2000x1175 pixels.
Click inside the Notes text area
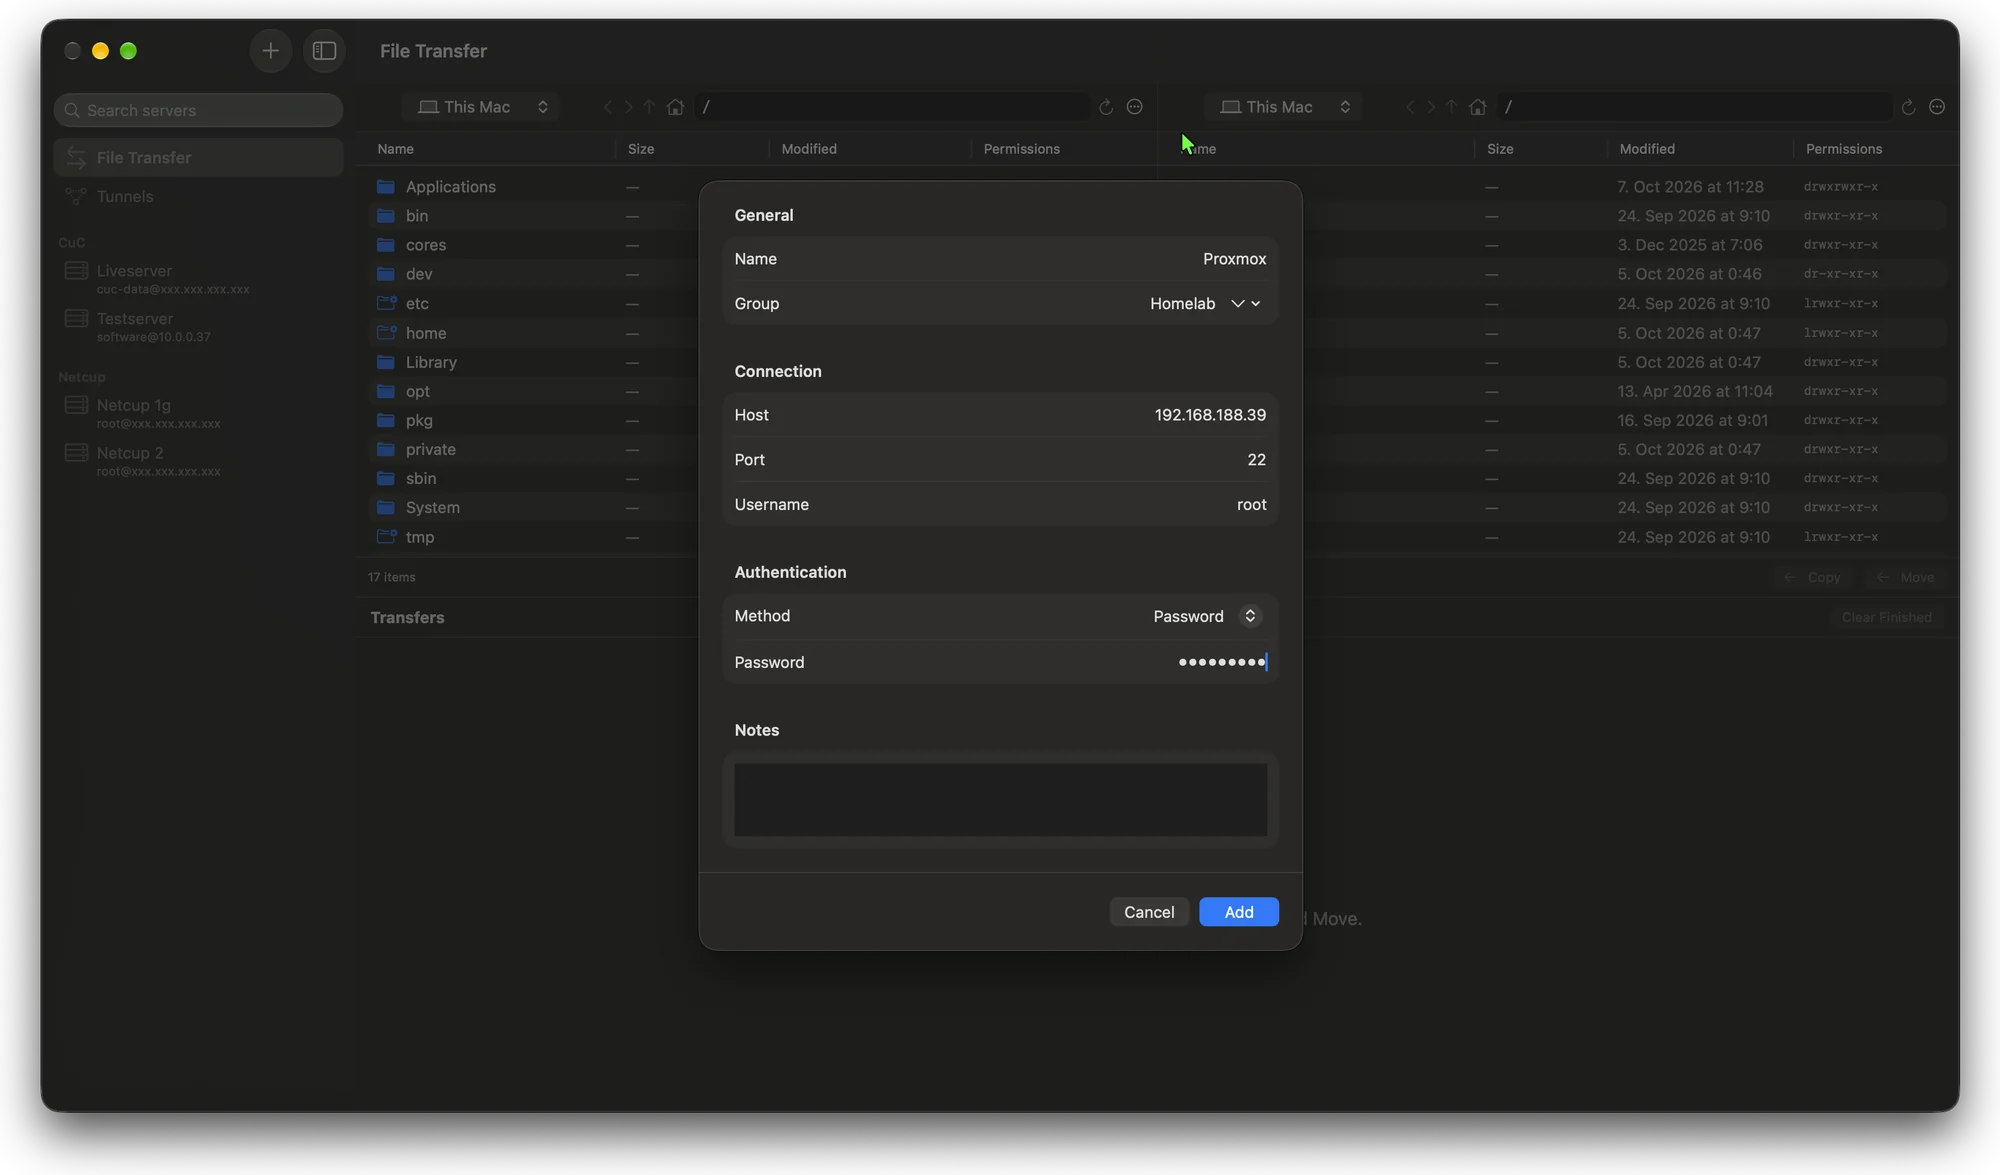[x=1000, y=800]
